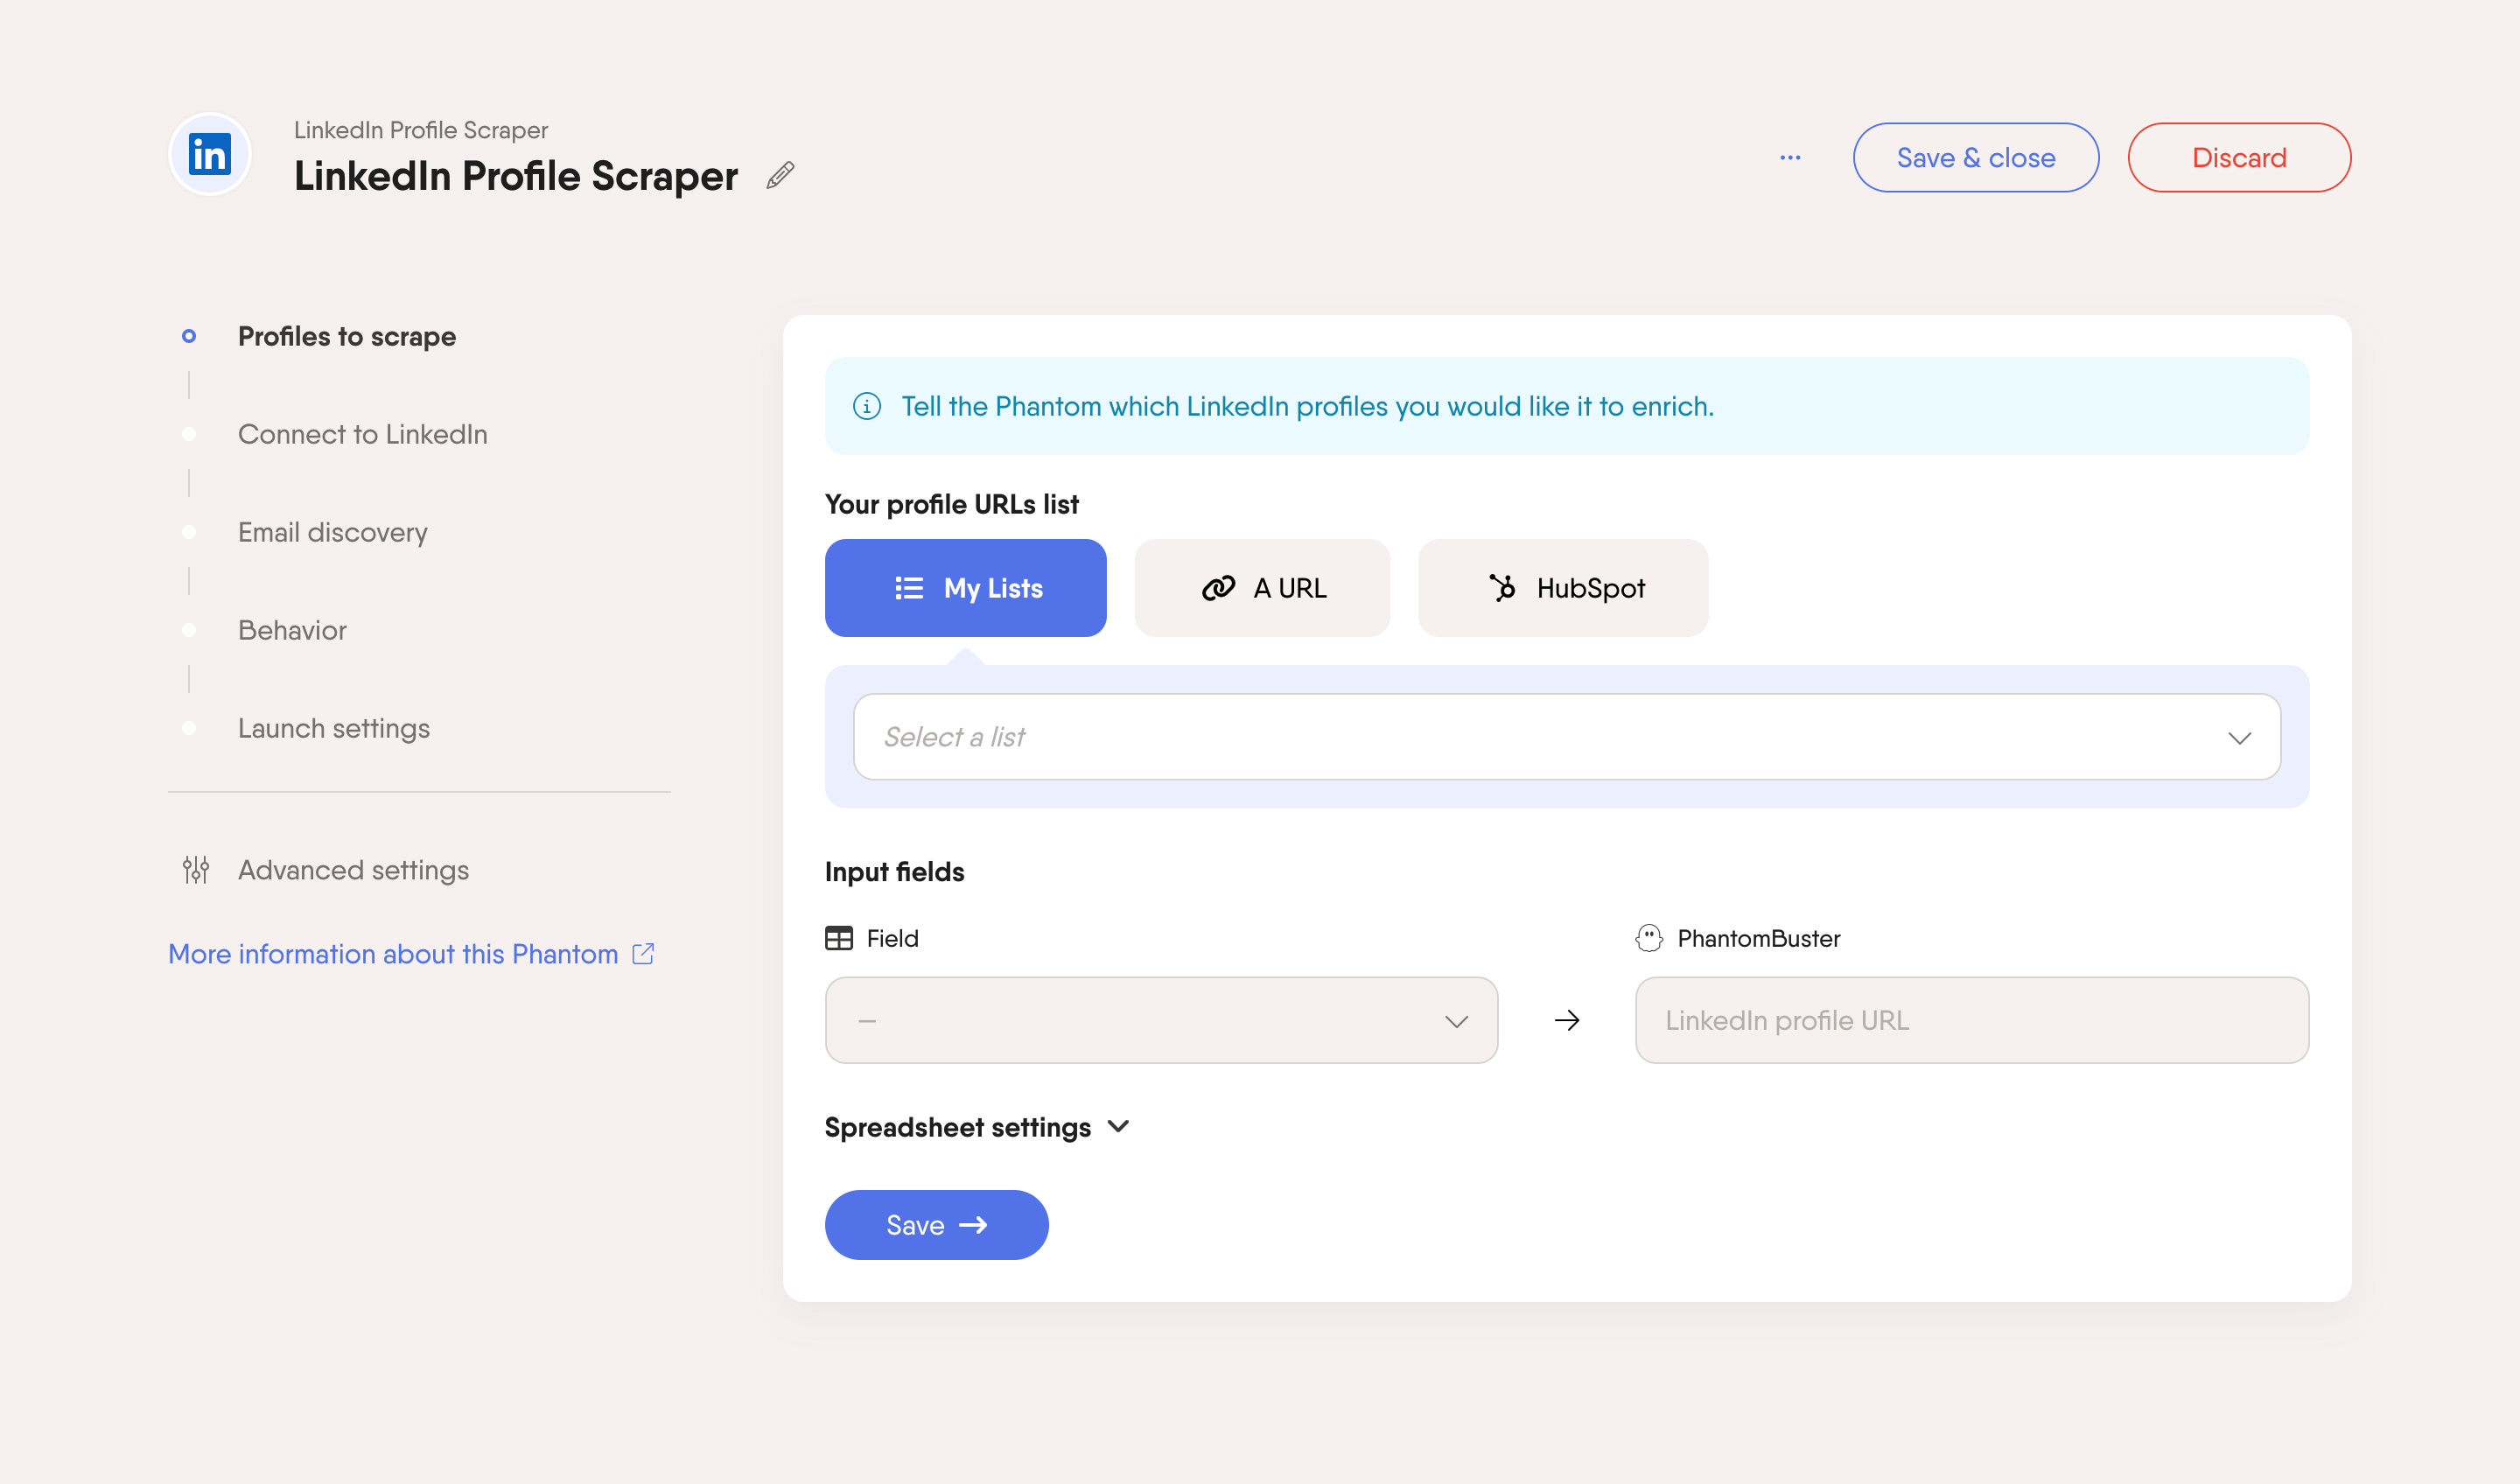
Task: Choose the HubSpot source option
Action: (x=1563, y=588)
